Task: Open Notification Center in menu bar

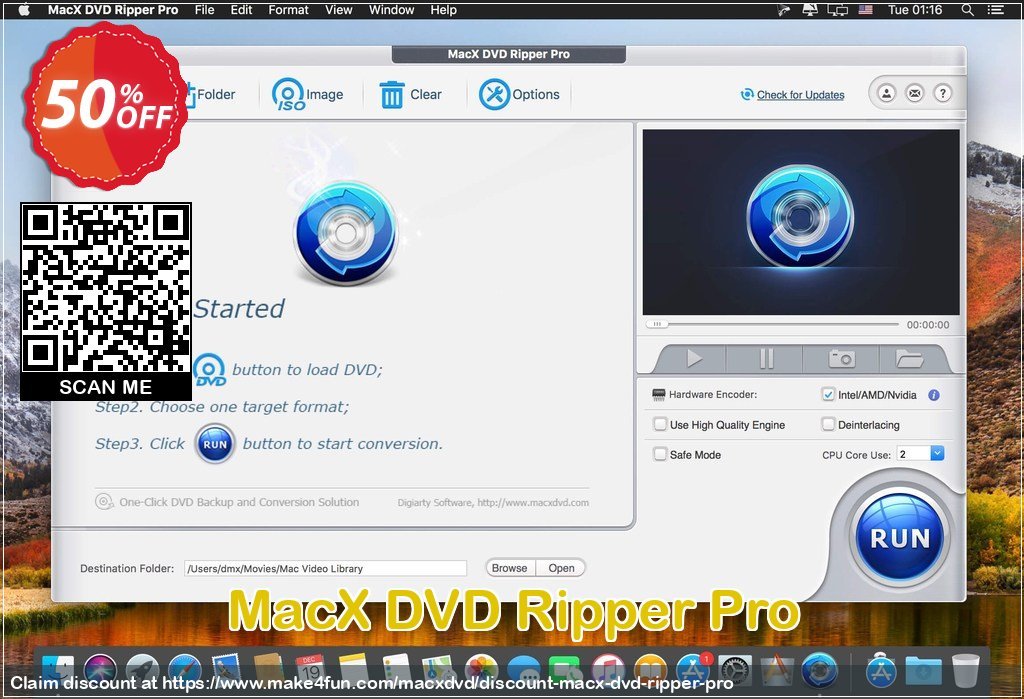Action: tap(996, 10)
